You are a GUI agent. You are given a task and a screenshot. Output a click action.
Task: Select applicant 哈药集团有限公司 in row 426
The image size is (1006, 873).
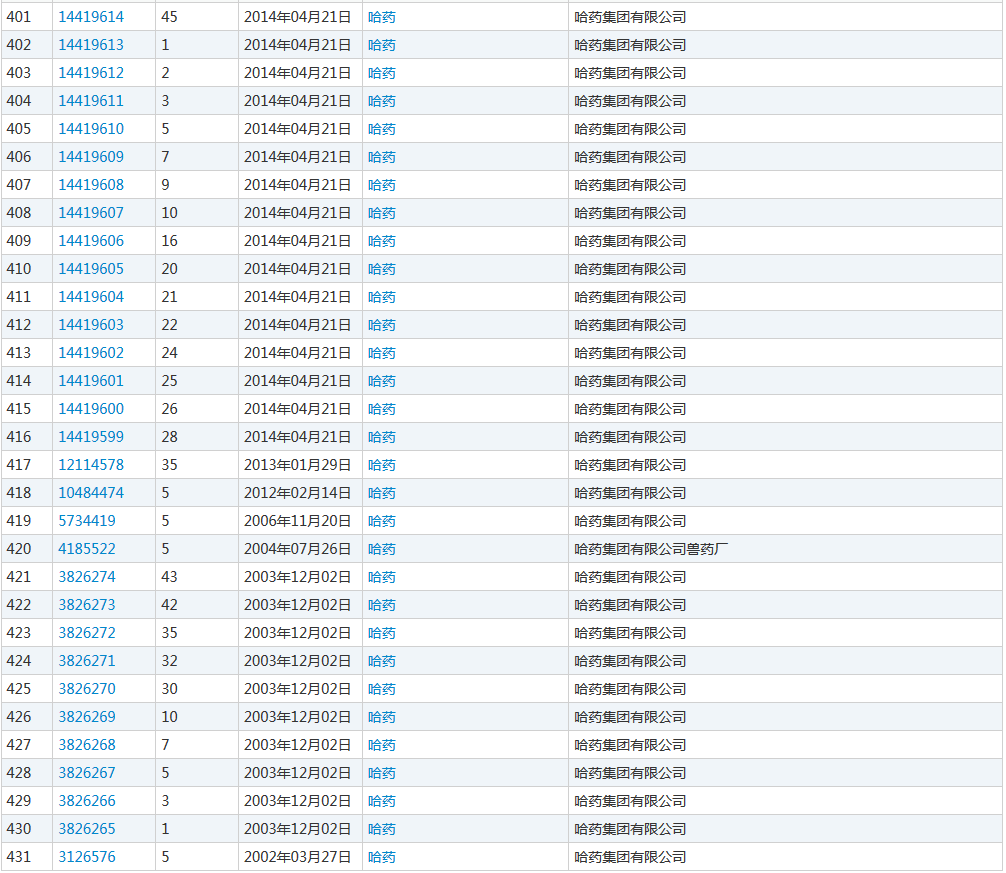point(630,717)
